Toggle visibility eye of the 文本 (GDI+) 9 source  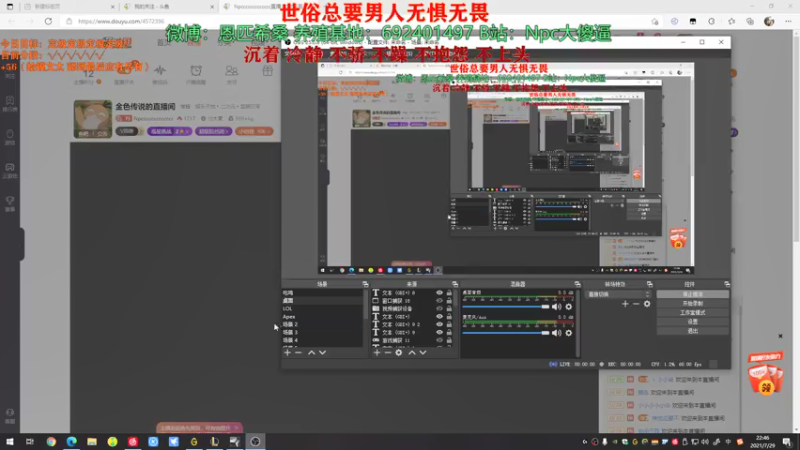tap(439, 332)
